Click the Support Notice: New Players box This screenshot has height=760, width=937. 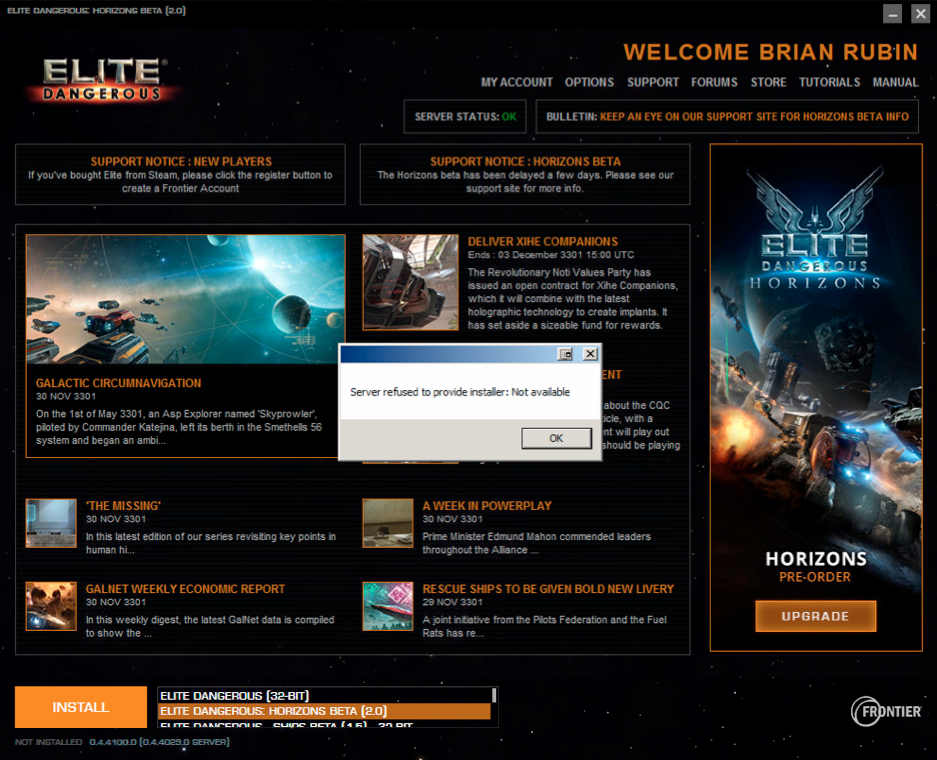180,174
